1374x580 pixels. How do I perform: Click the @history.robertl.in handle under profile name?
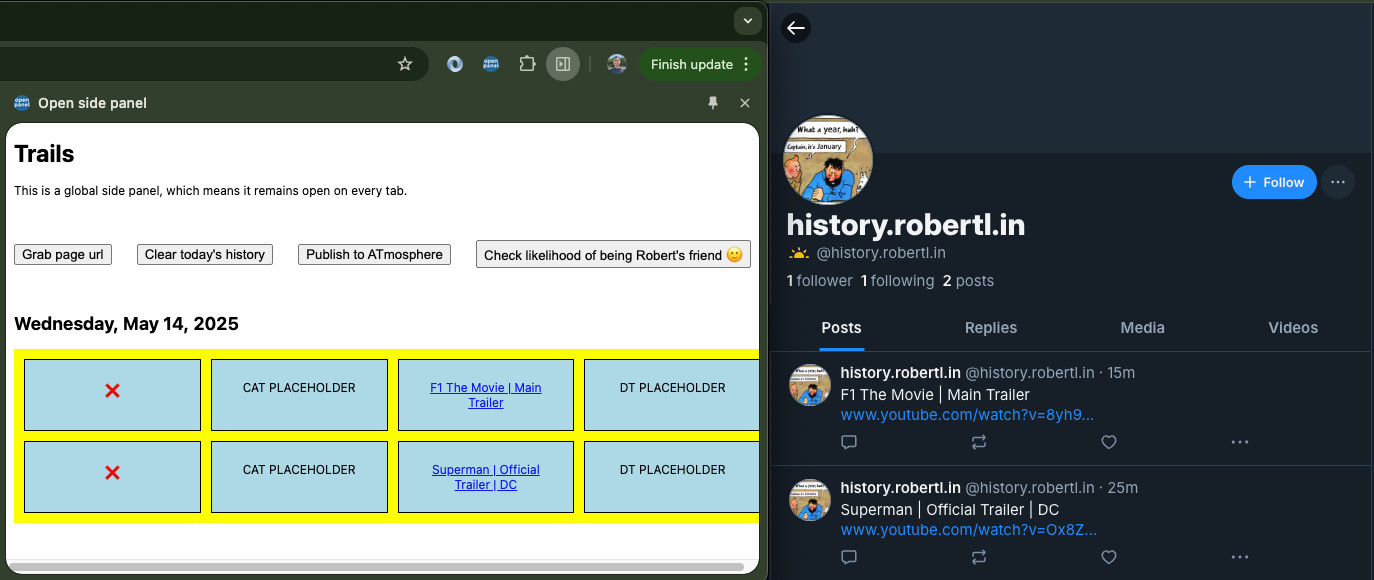pyautogui.click(x=881, y=253)
